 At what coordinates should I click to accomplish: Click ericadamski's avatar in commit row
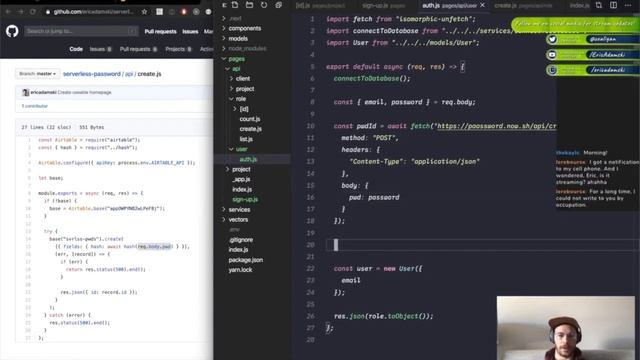tap(26, 93)
